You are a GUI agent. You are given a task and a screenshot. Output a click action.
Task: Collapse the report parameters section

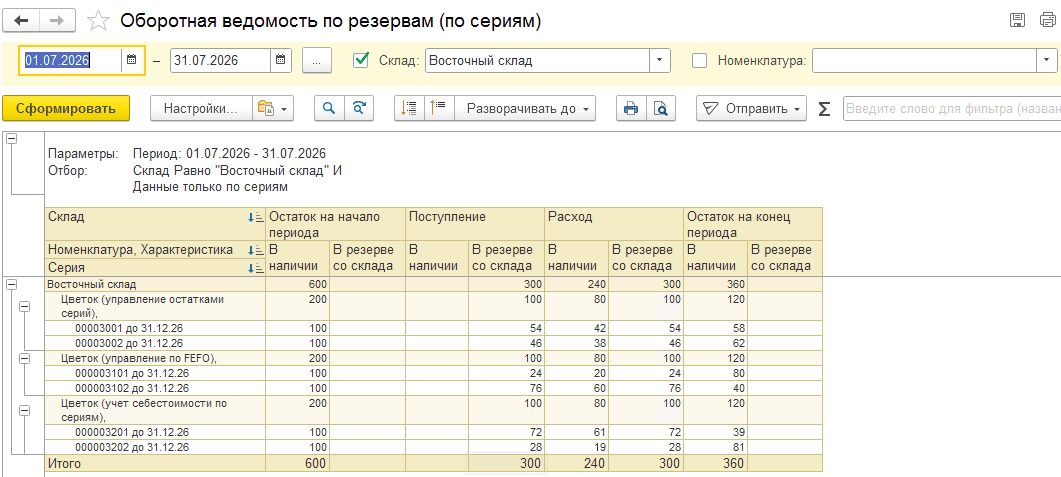click(11, 138)
